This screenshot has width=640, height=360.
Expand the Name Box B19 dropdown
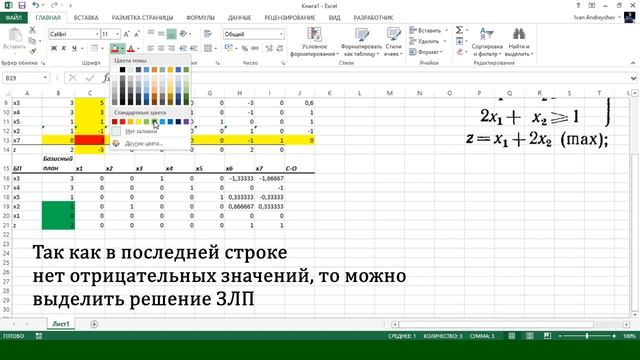[45, 78]
